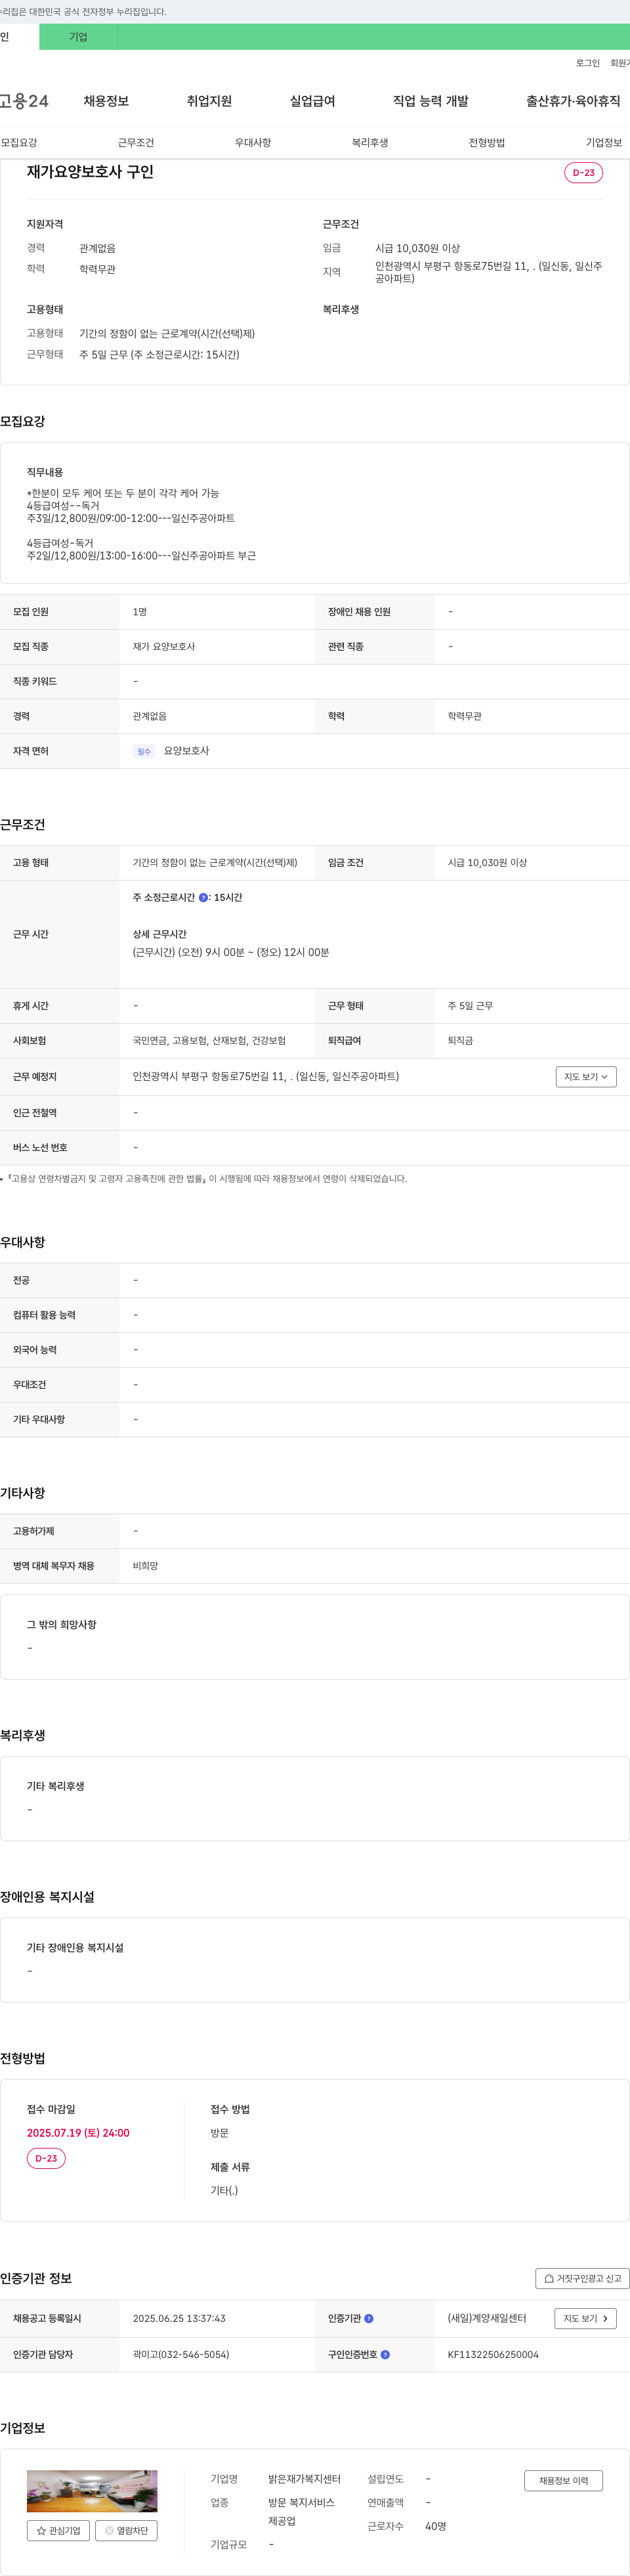630x2576 pixels.
Task: Open the company photo thumbnail
Action: point(92,2491)
